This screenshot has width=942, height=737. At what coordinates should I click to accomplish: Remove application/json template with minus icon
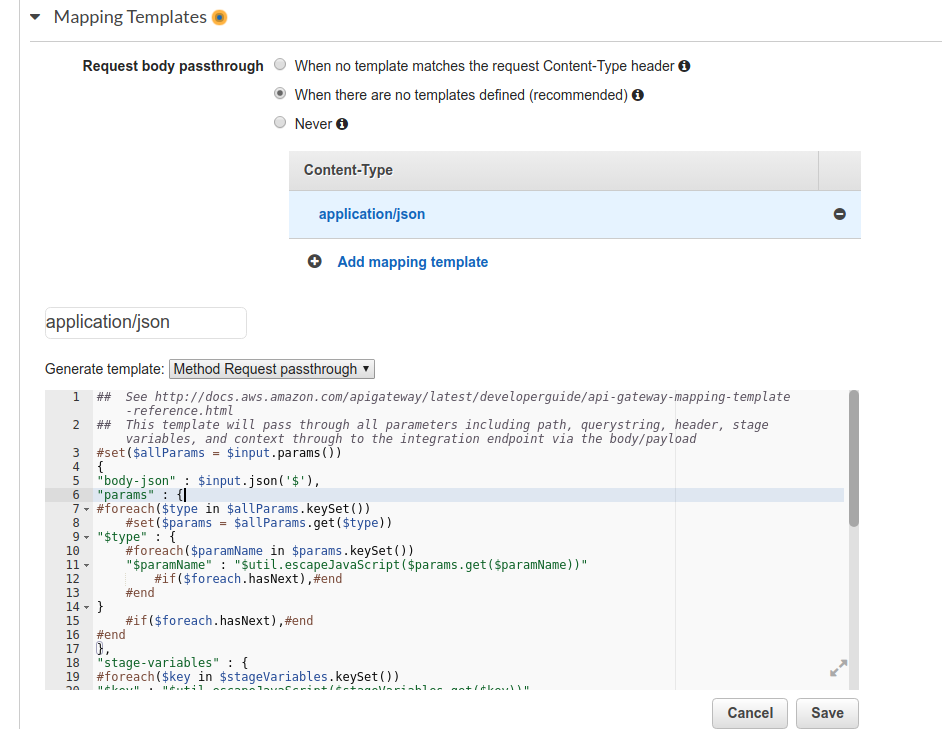pos(840,214)
